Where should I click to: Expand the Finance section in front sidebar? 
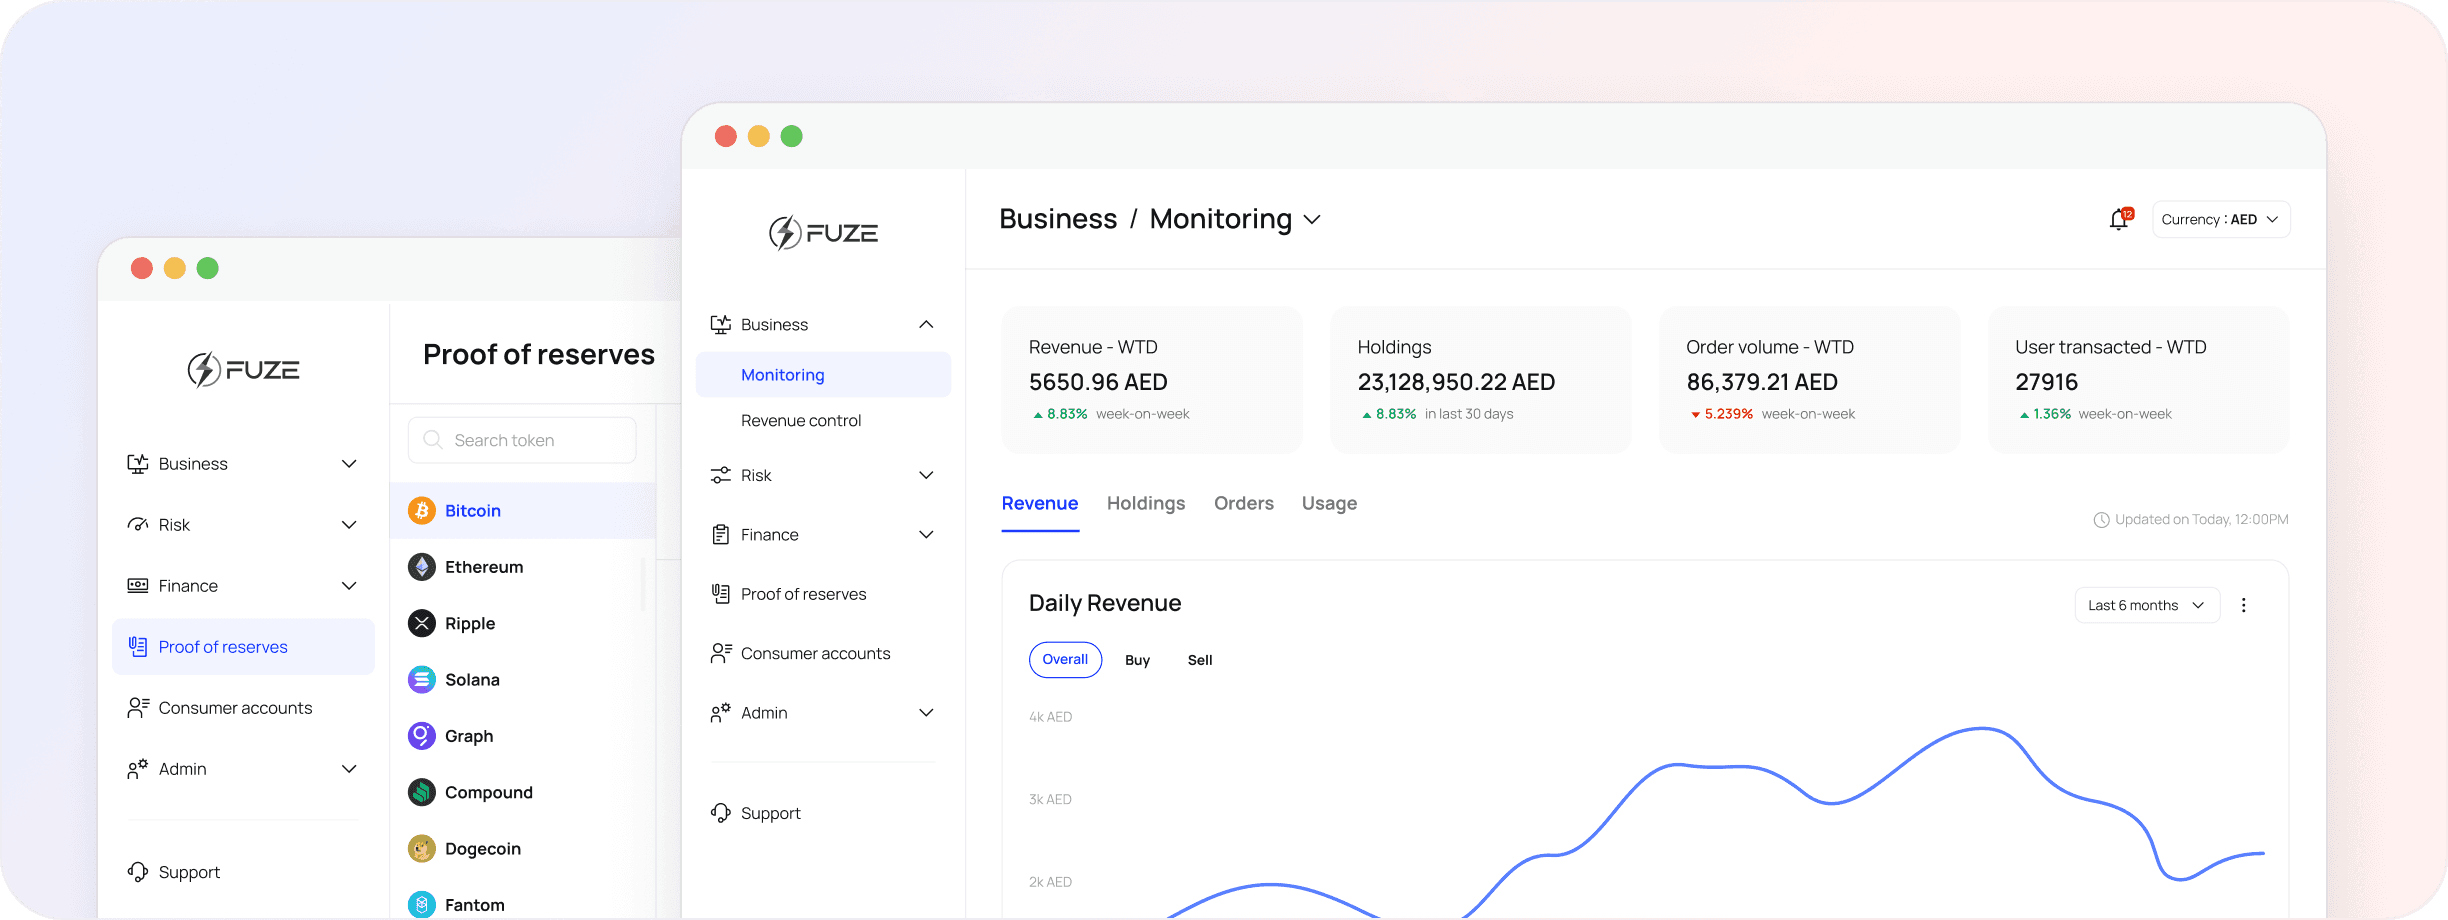[926, 535]
